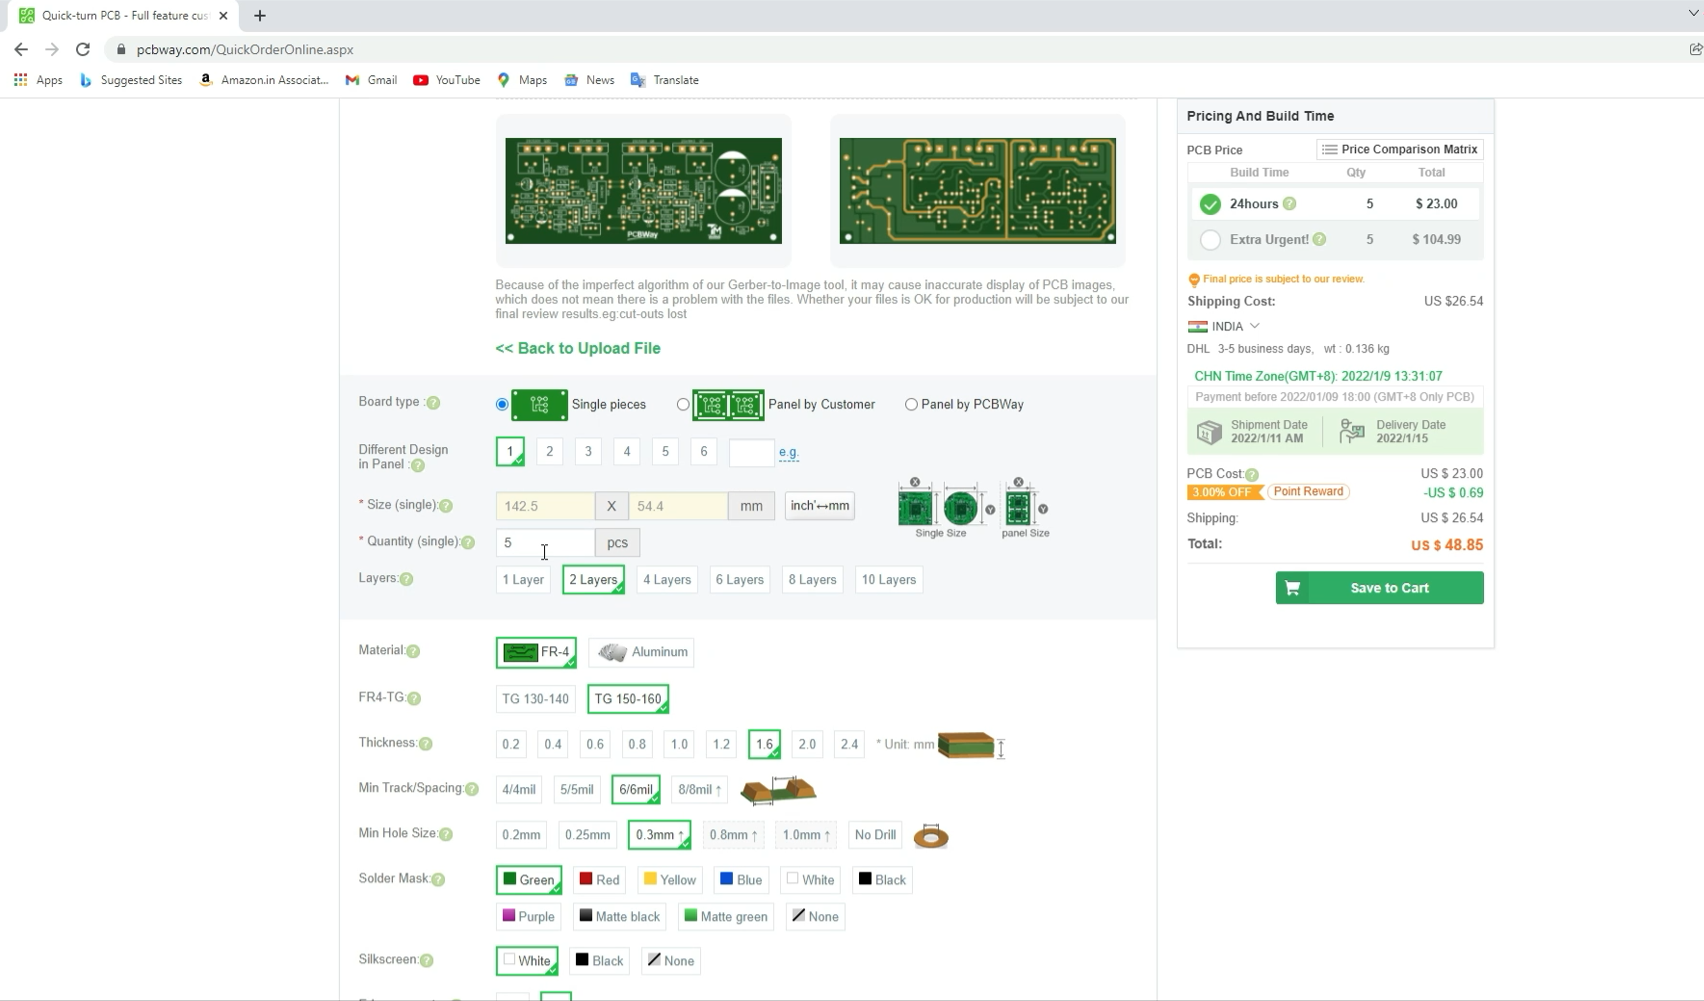Click help icon next to Min Track/Spacing
The image size is (1704, 1001).
tap(472, 789)
